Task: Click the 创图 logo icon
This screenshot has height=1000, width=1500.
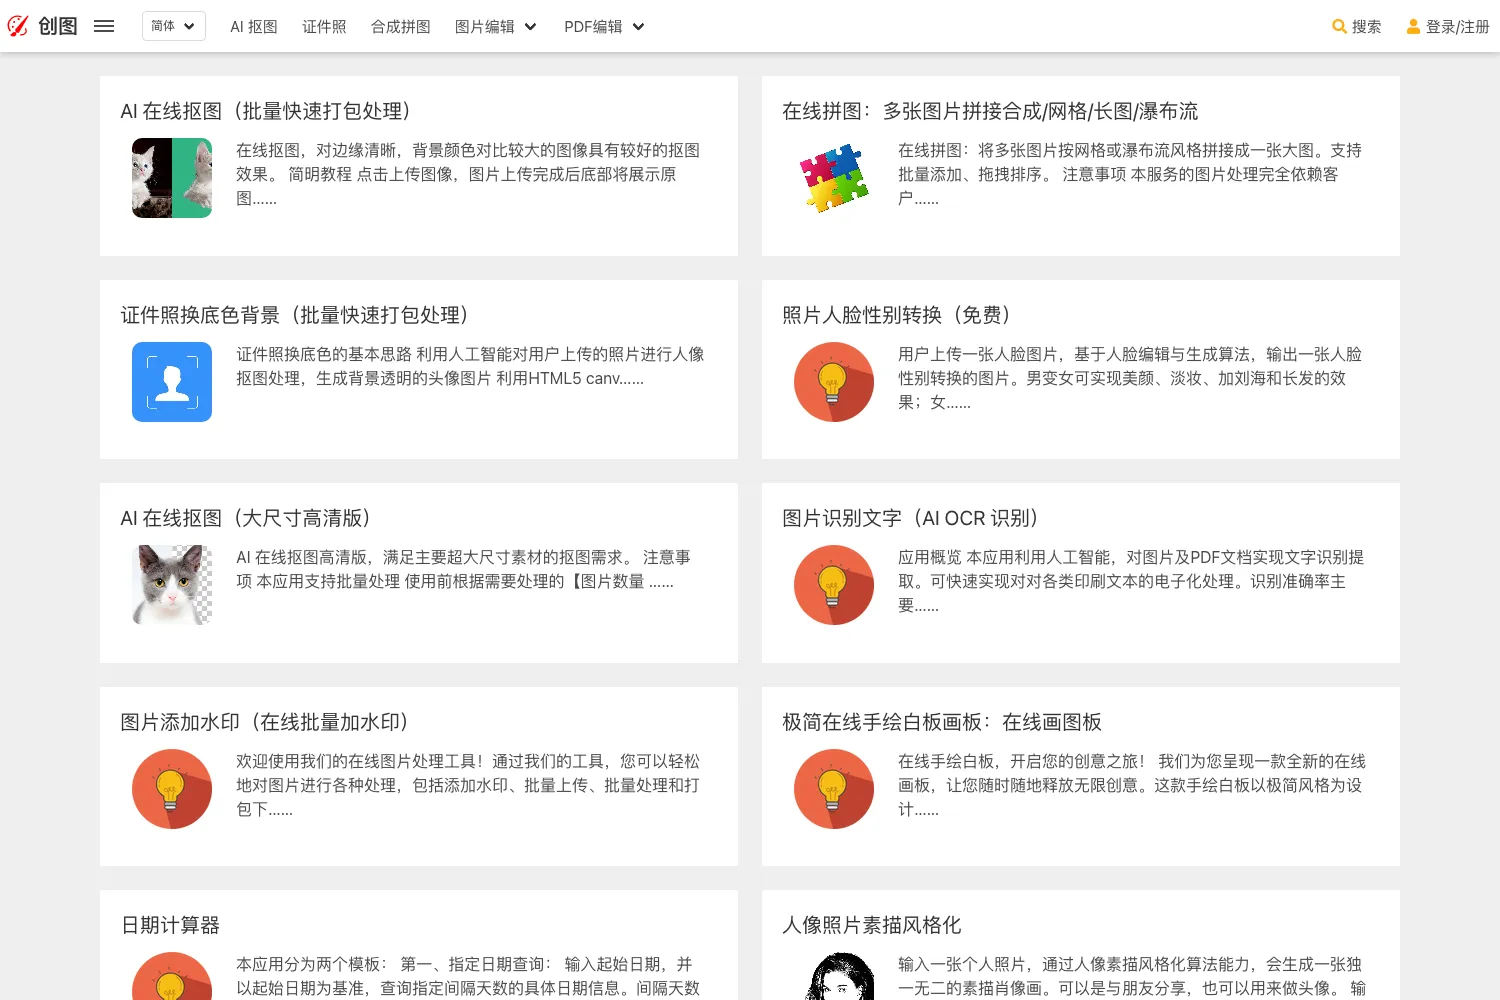Action: pos(18,26)
